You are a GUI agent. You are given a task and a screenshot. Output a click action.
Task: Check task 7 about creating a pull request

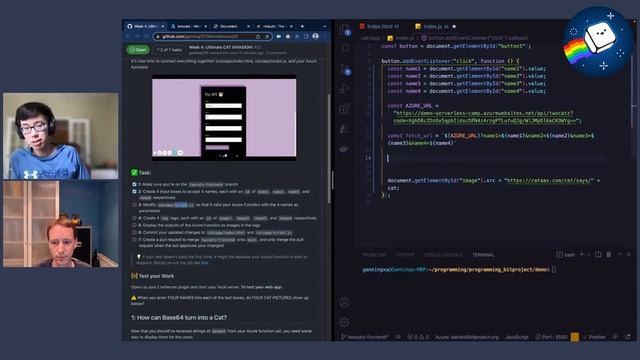(134, 240)
